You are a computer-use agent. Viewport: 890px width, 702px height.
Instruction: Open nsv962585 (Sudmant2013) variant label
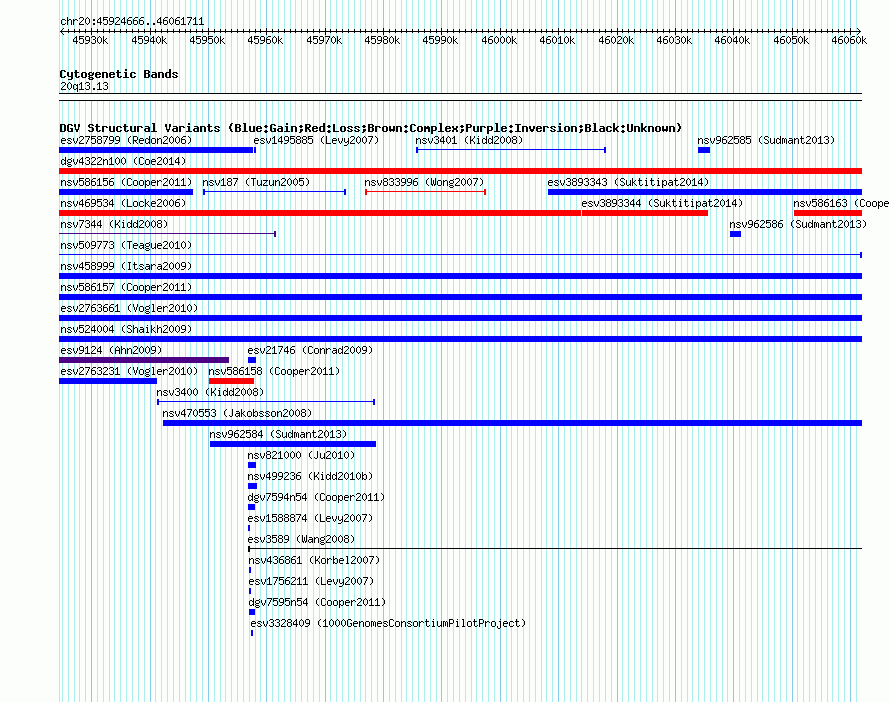[x=766, y=140]
